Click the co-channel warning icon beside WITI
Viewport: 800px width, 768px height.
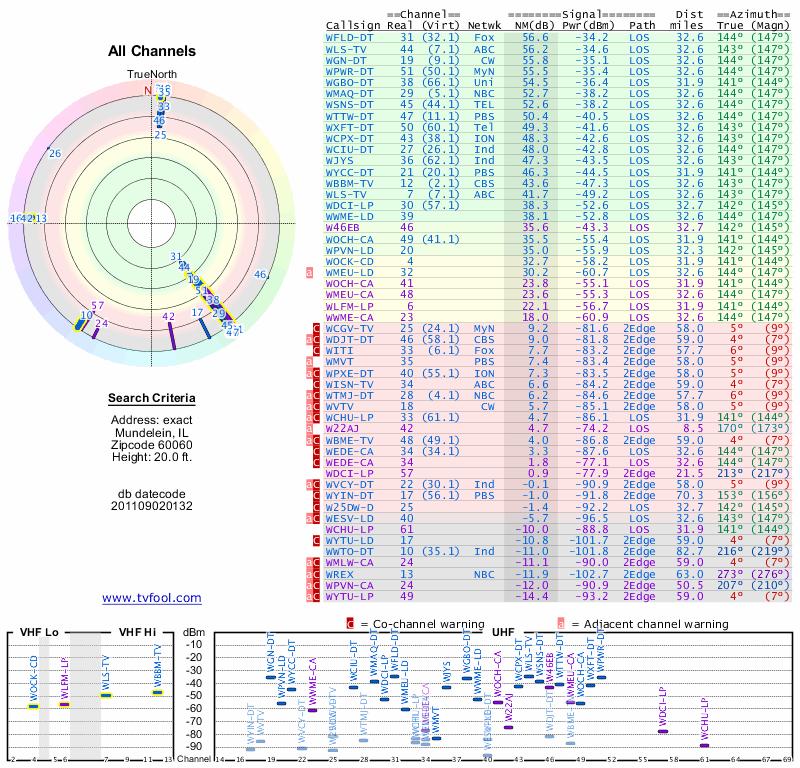coord(317,350)
